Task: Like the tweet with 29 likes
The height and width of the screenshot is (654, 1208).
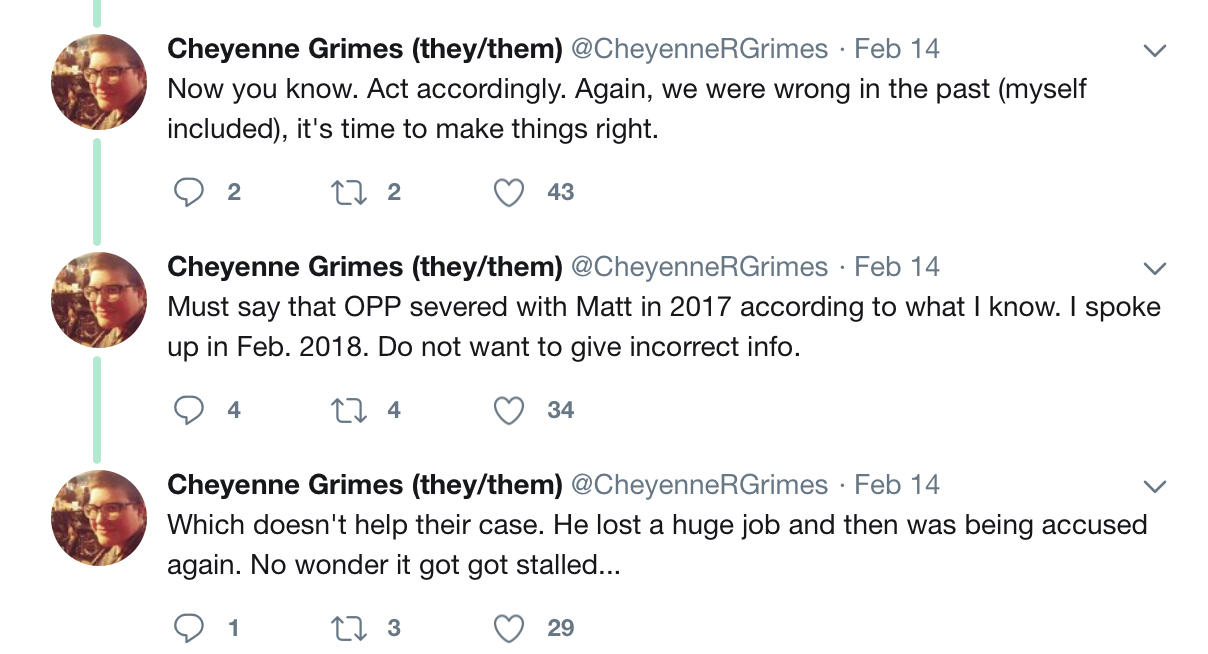Action: [x=510, y=628]
